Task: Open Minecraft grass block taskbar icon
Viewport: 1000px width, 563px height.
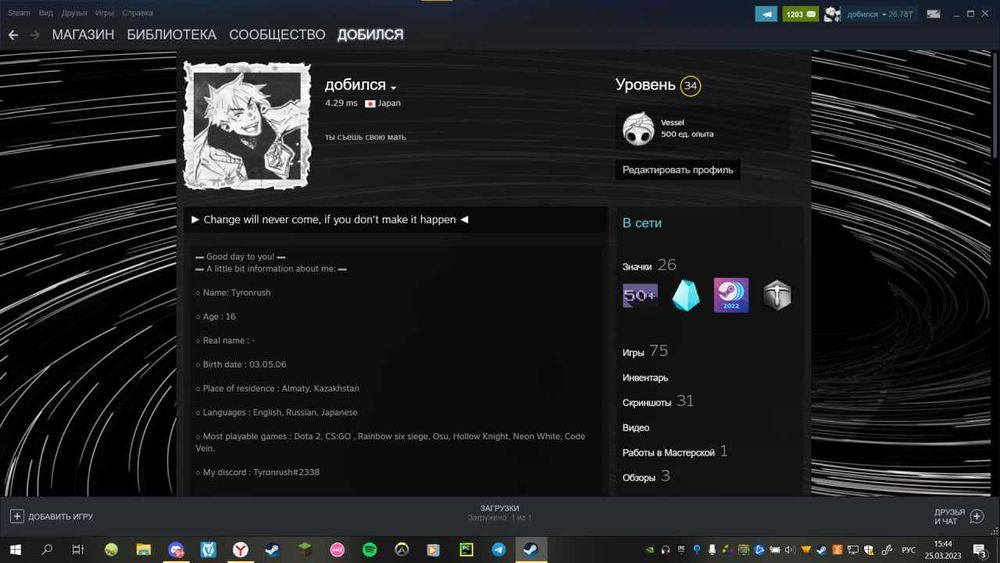Action: point(305,550)
